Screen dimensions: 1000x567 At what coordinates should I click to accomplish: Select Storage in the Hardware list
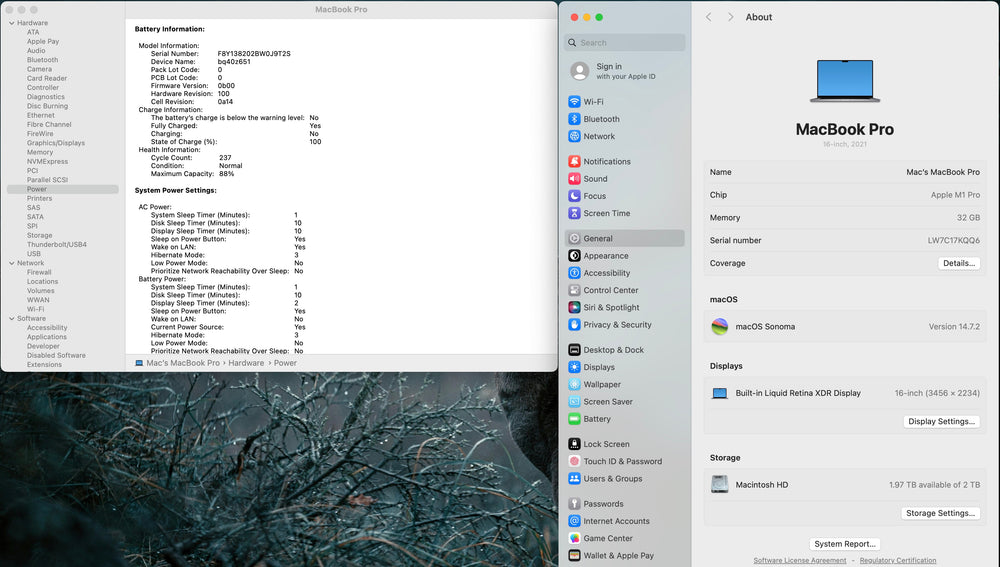pos(40,236)
